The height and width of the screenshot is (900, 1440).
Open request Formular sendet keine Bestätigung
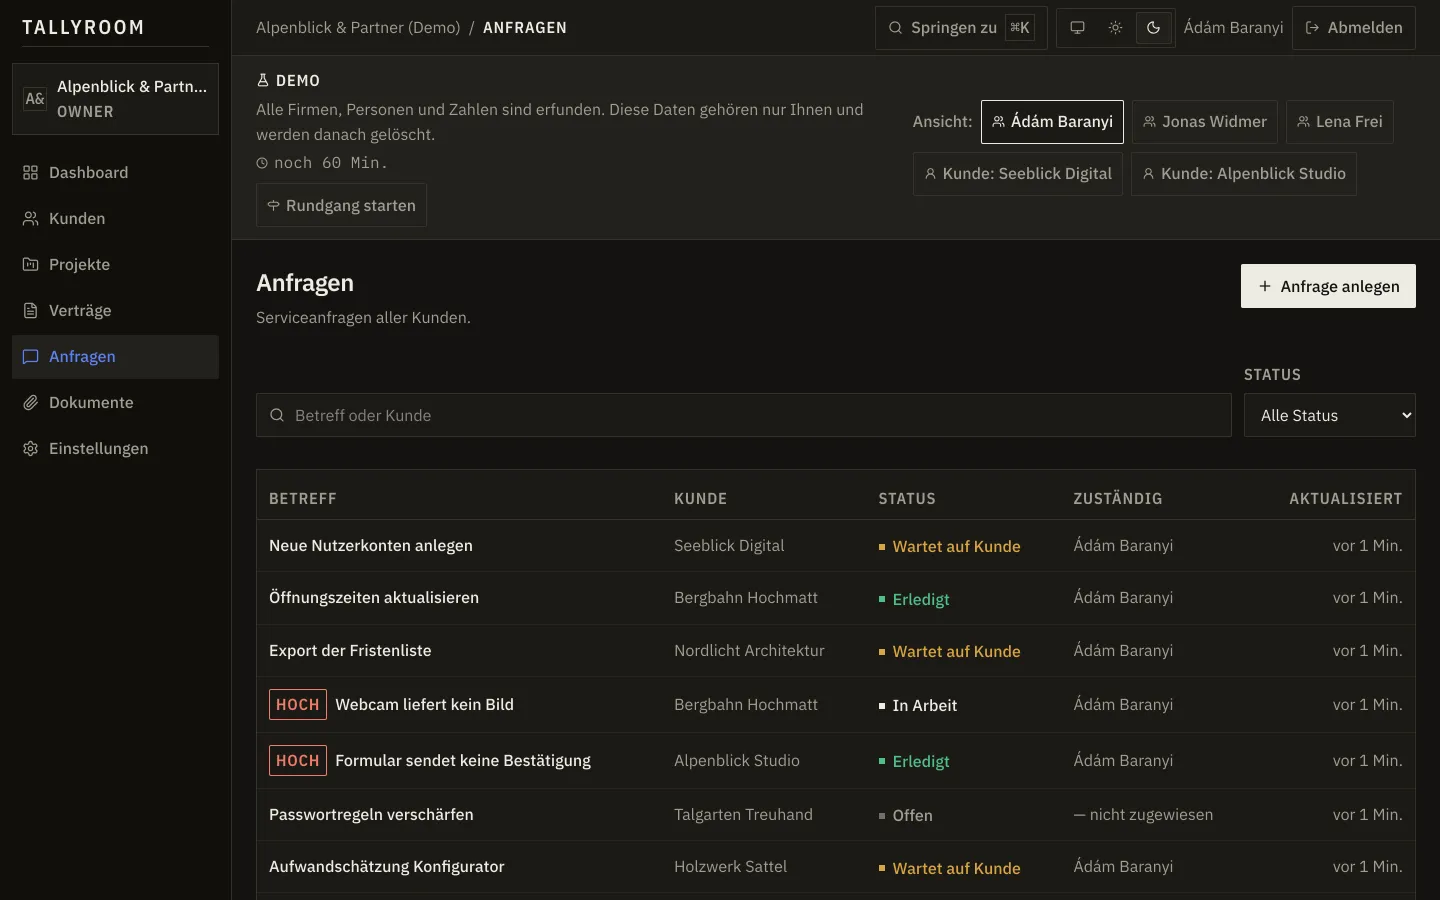(x=463, y=761)
